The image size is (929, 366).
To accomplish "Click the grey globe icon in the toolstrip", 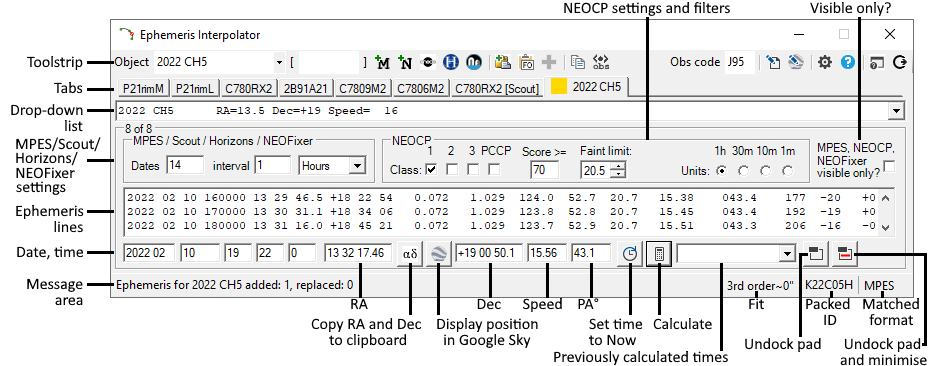I will point(796,62).
